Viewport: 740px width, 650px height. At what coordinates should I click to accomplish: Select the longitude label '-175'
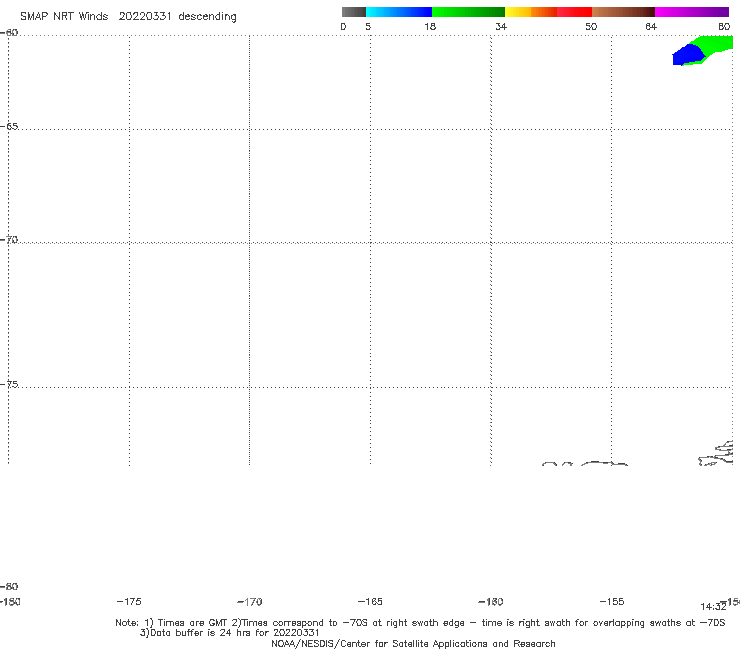[x=129, y=601]
